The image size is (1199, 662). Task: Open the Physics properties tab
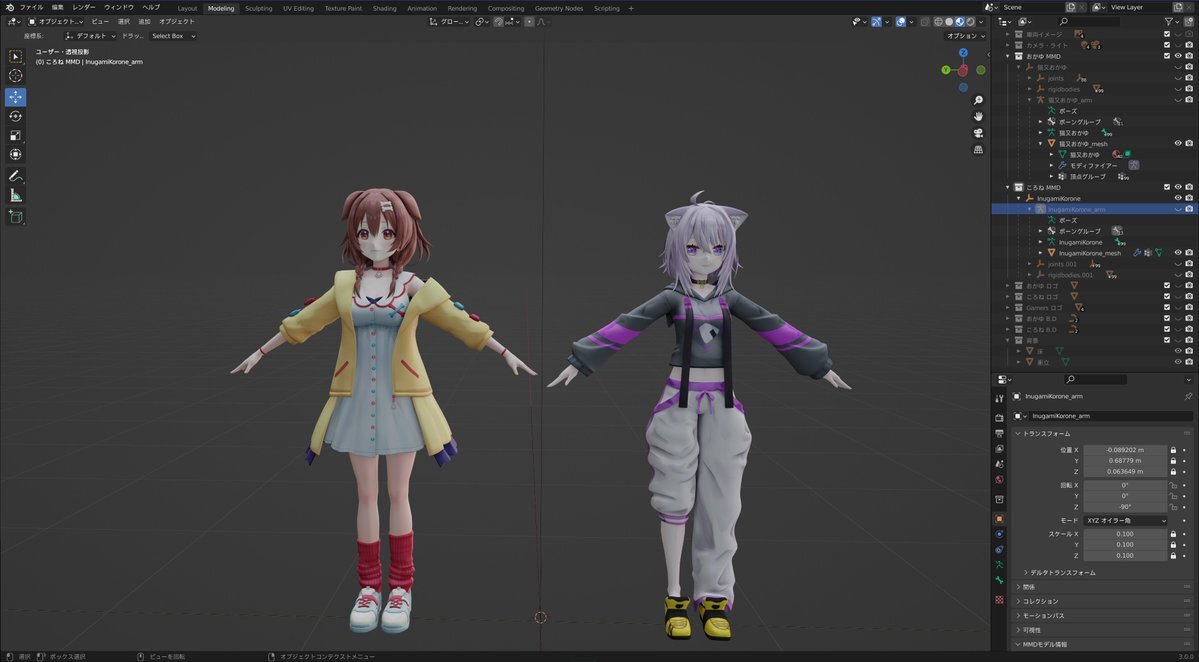tap(999, 534)
